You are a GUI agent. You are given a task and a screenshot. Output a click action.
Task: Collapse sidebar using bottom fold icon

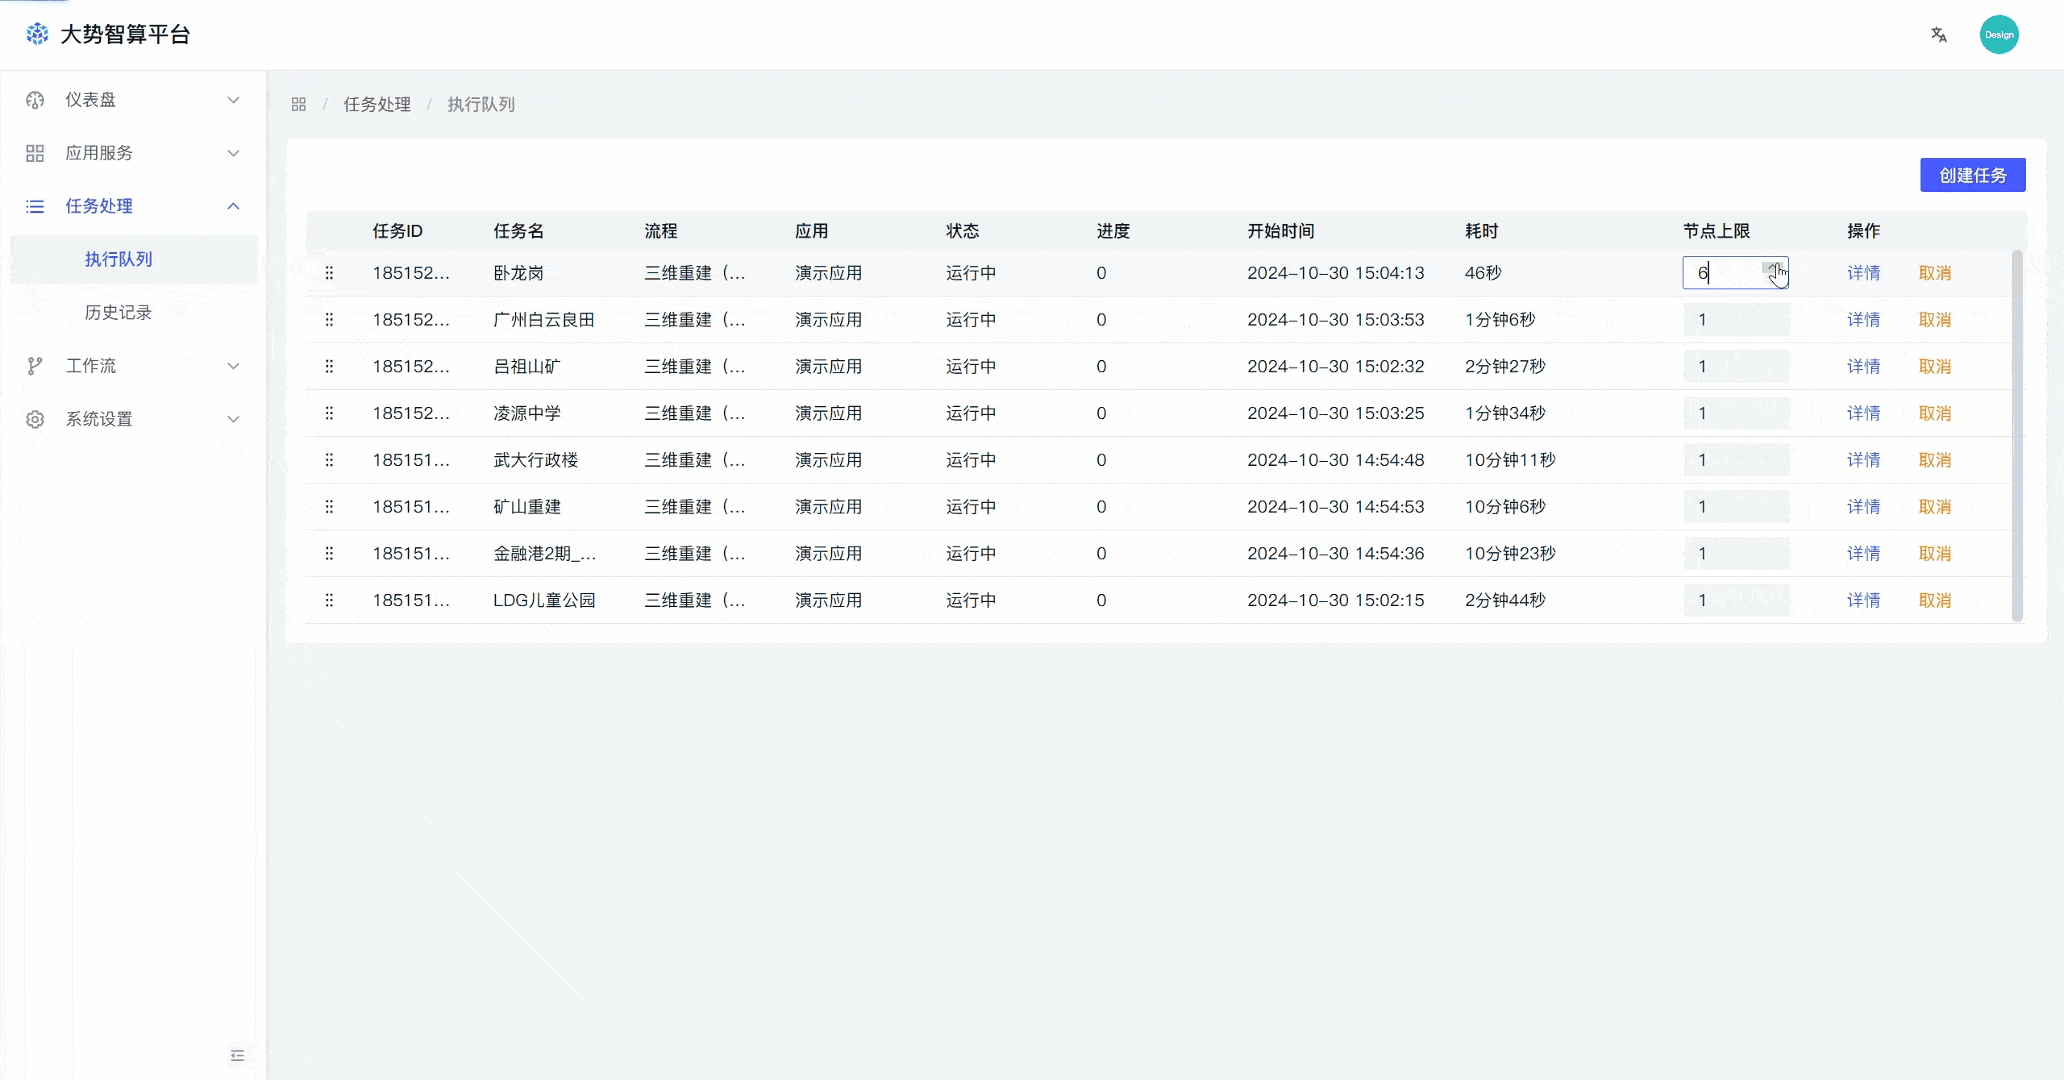[237, 1055]
